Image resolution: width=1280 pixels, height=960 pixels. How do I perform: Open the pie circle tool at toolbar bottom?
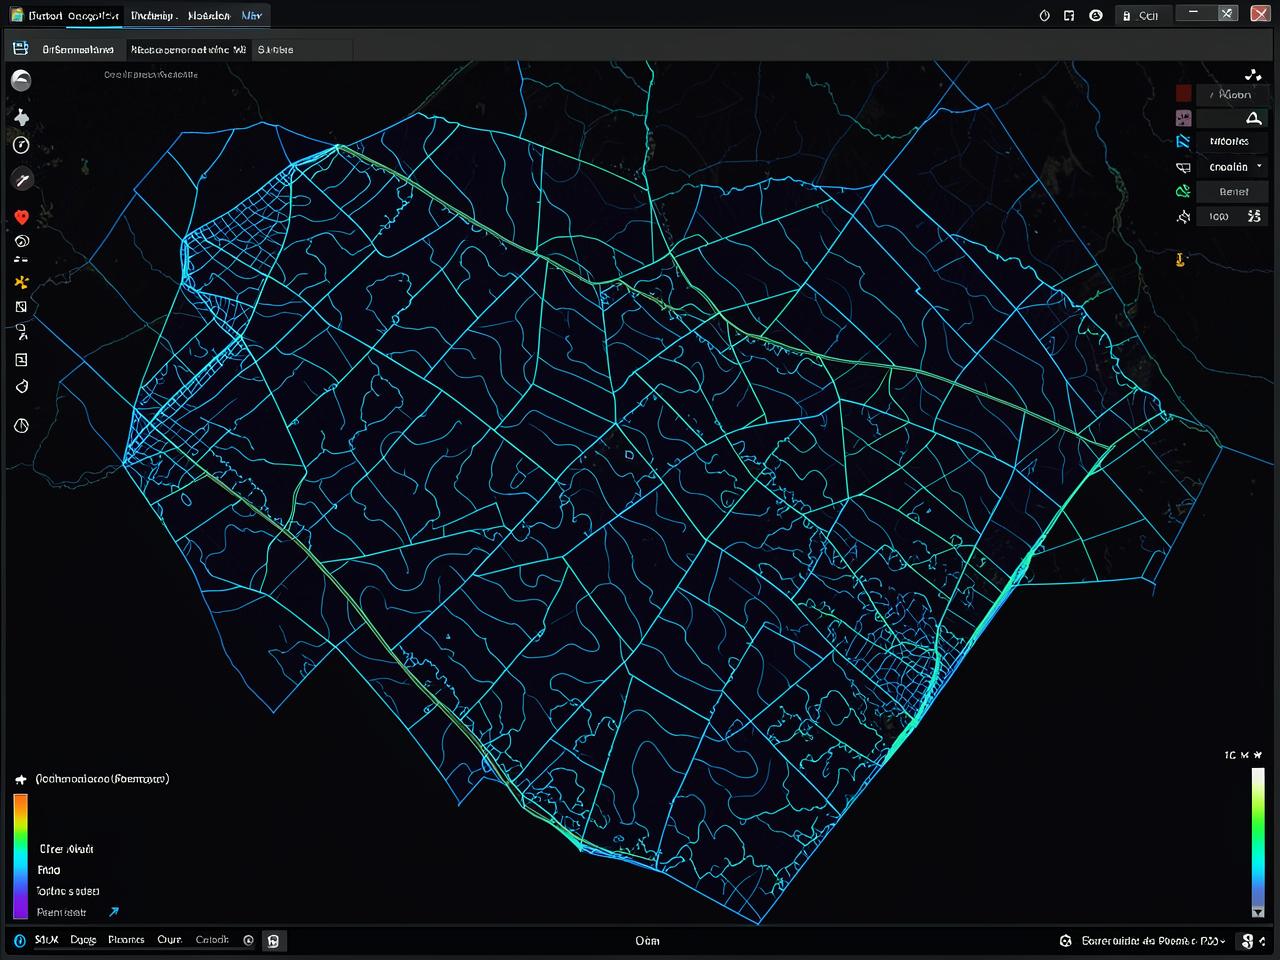click(21, 426)
